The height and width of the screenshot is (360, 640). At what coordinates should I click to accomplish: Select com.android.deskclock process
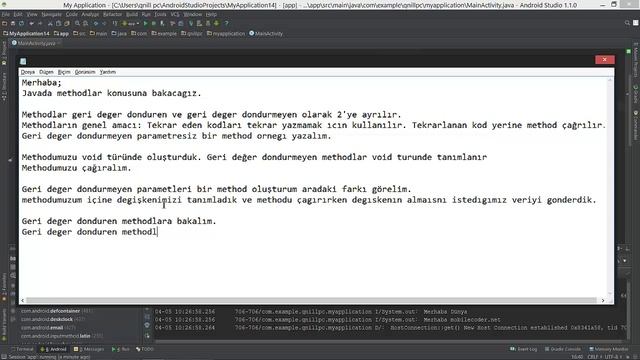coord(53,319)
